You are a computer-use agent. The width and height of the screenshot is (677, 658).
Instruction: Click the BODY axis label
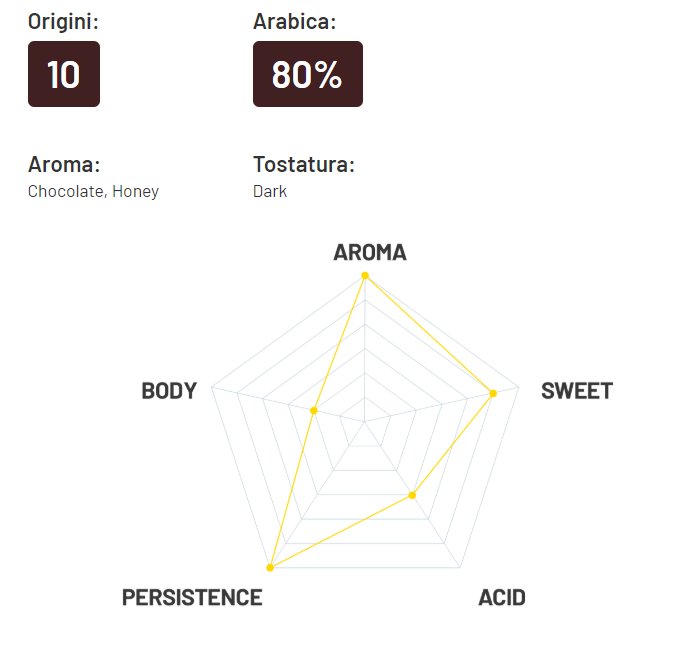point(169,391)
